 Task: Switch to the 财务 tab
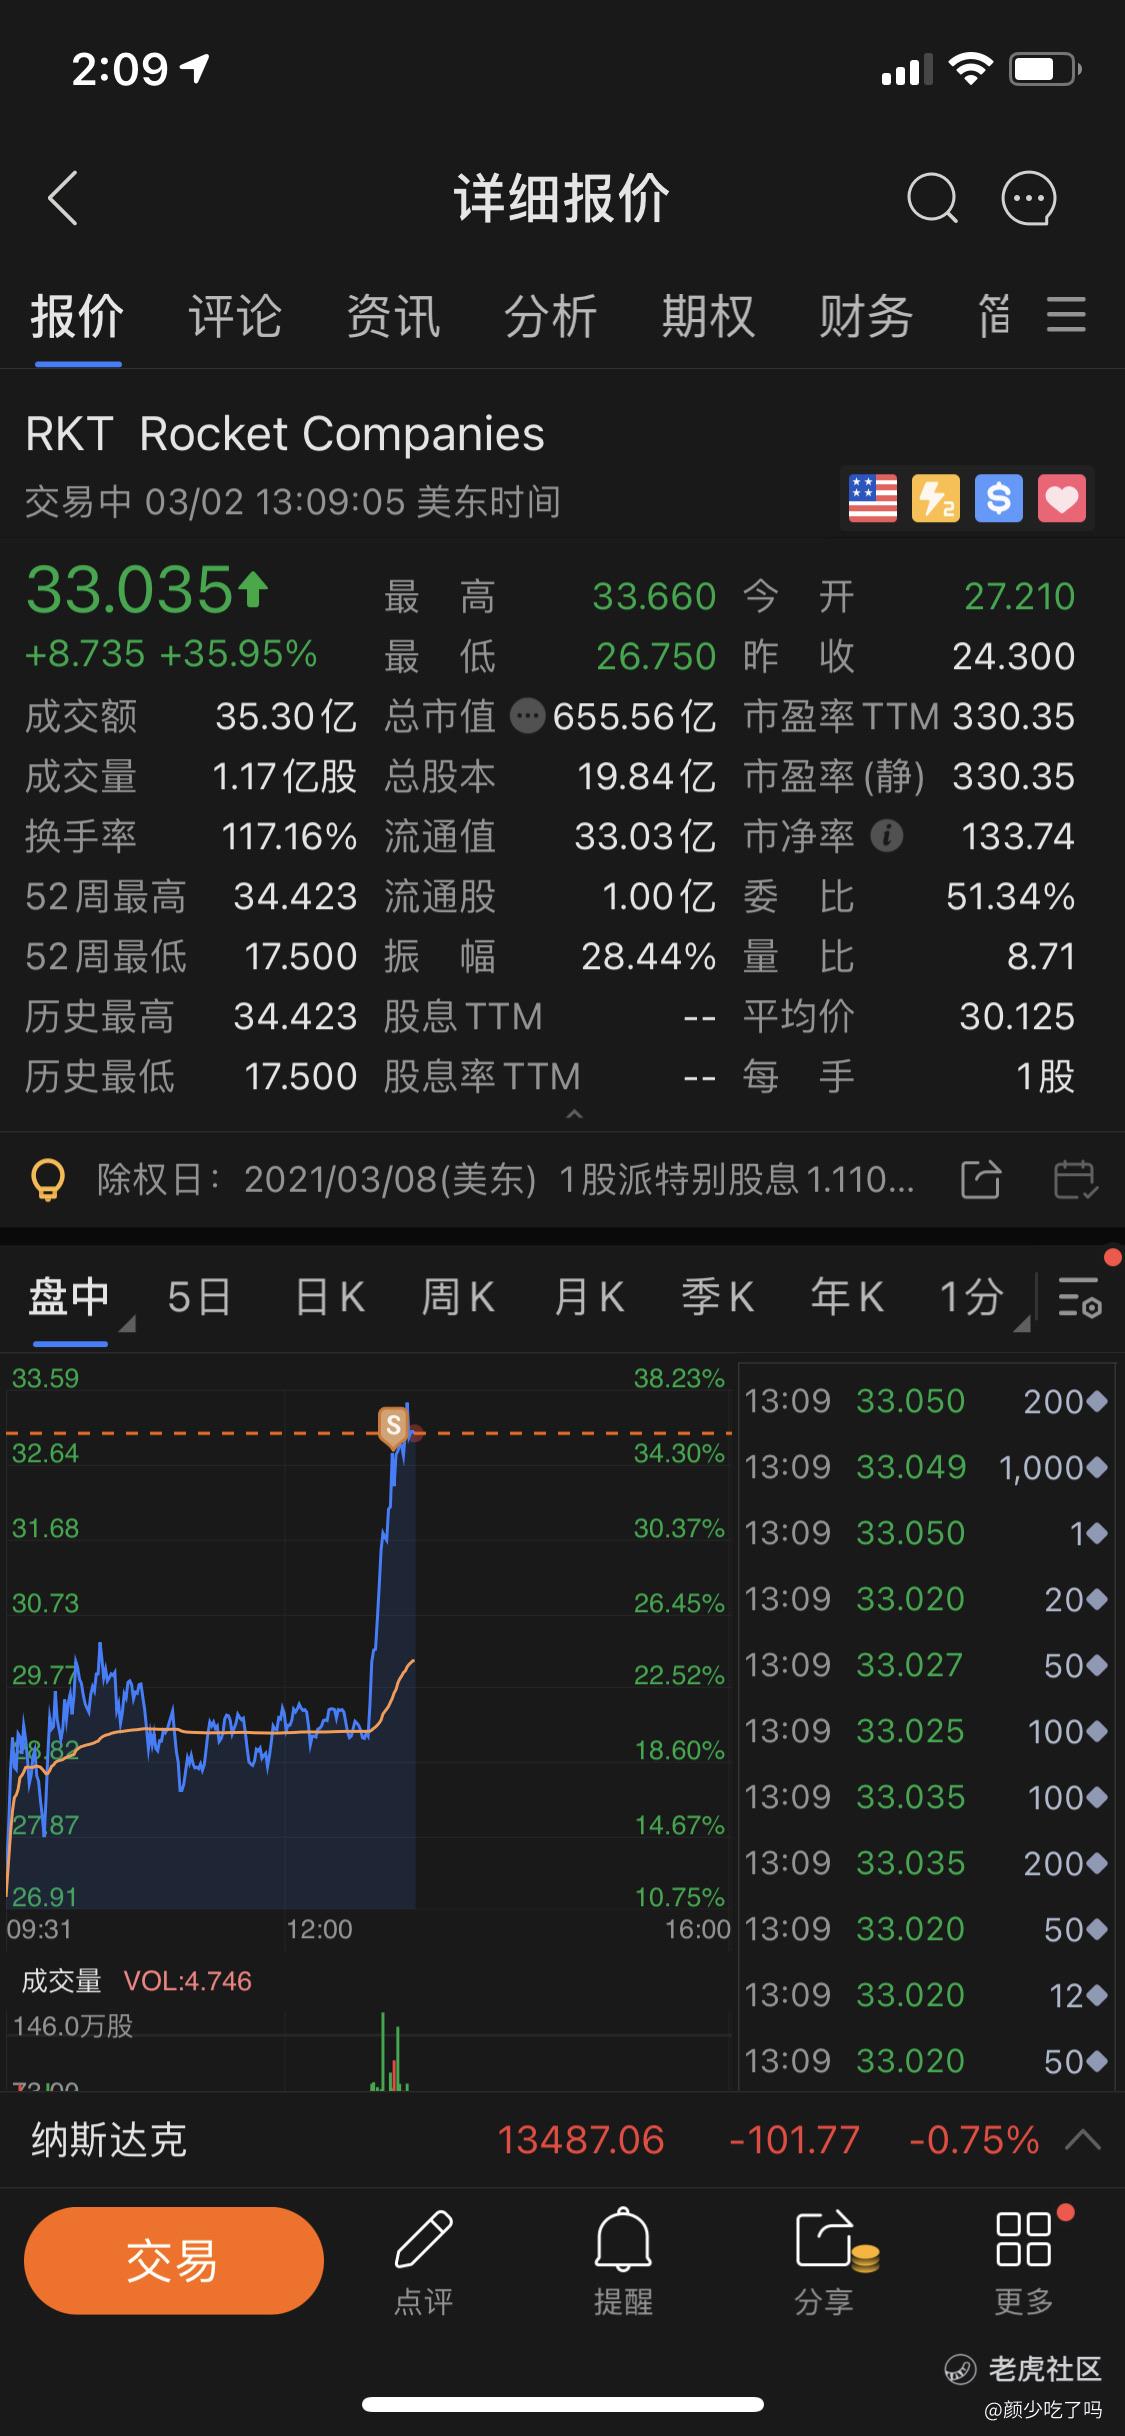pyautogui.click(x=866, y=317)
